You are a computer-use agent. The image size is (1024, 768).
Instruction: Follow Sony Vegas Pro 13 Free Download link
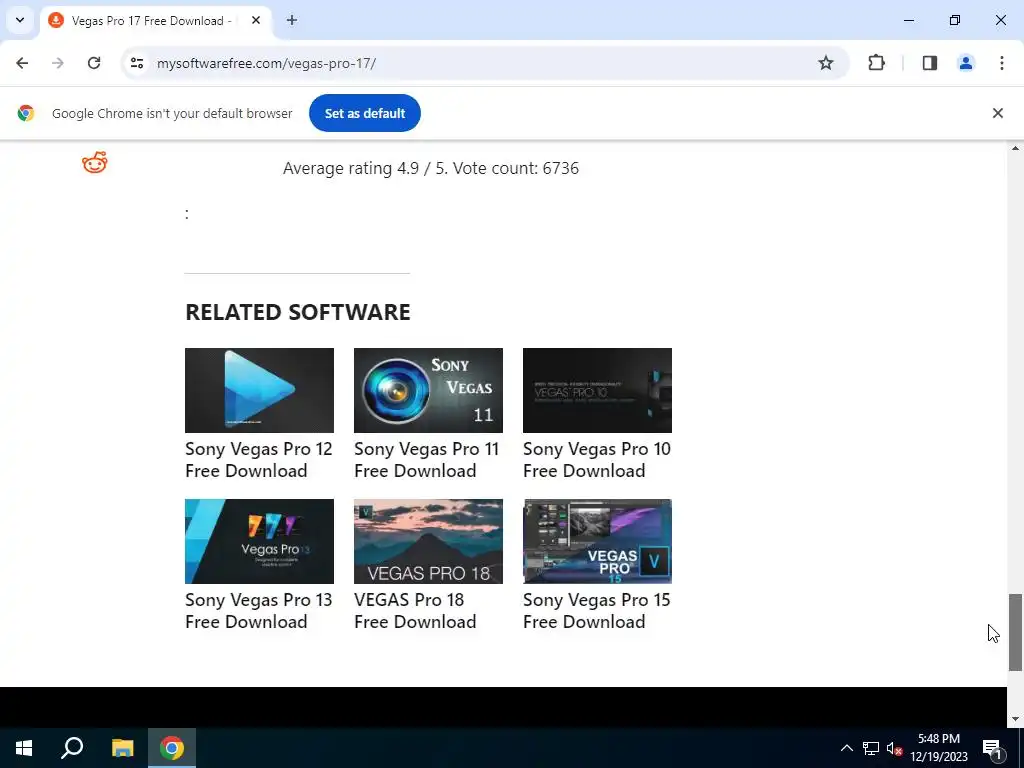259,611
